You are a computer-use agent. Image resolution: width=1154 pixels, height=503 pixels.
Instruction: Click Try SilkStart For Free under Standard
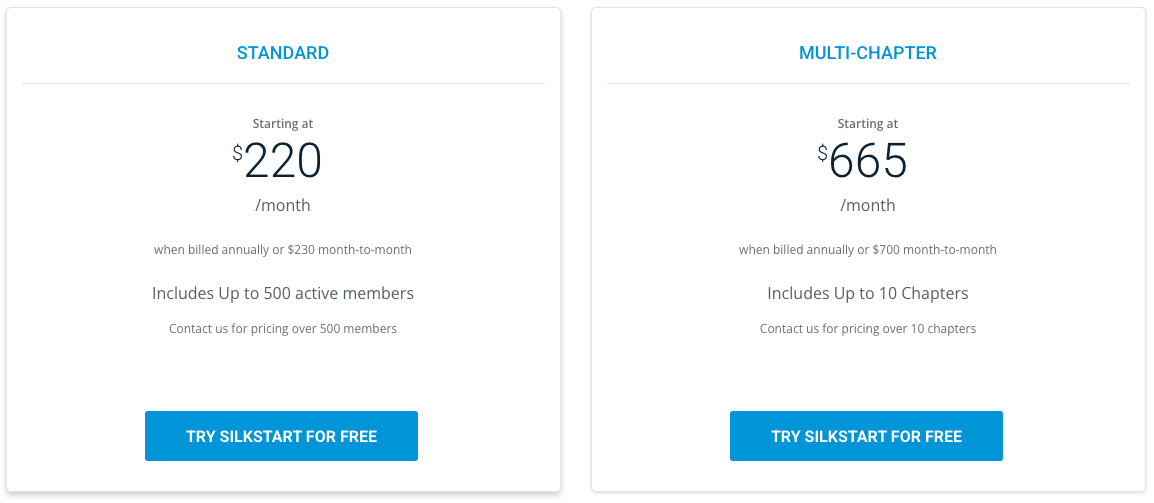pyautogui.click(x=281, y=436)
